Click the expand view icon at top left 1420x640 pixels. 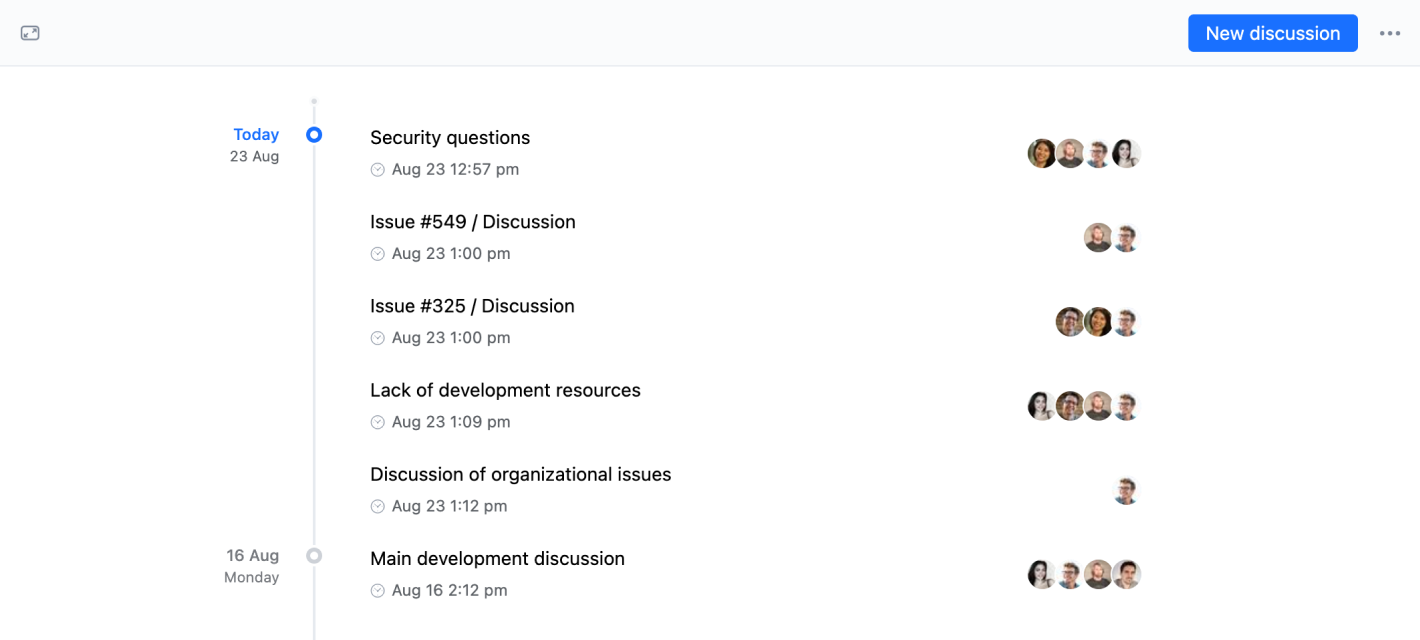(30, 33)
